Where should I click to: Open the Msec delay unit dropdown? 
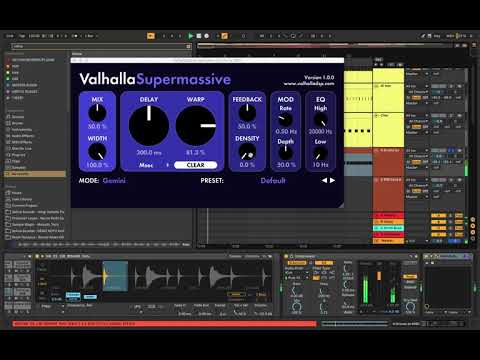153,165
